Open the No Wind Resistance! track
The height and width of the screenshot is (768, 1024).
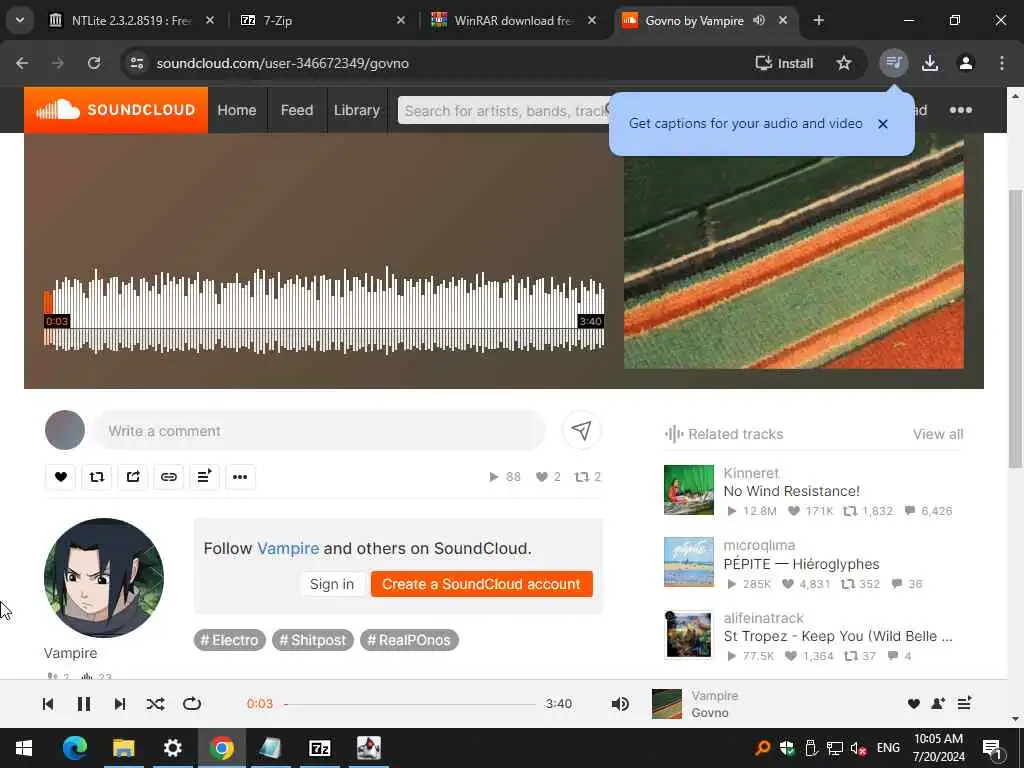click(x=792, y=491)
